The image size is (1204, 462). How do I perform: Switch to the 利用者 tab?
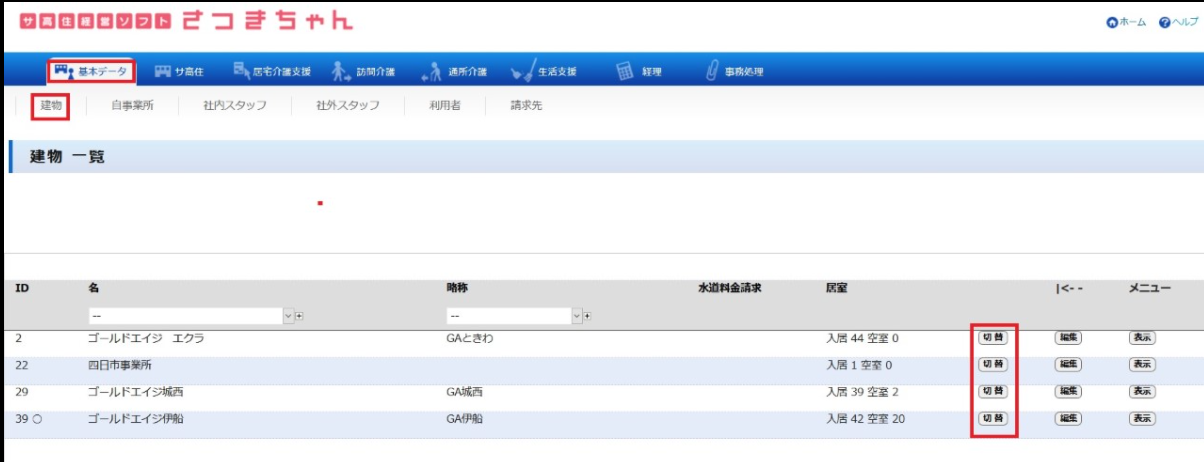pos(444,105)
